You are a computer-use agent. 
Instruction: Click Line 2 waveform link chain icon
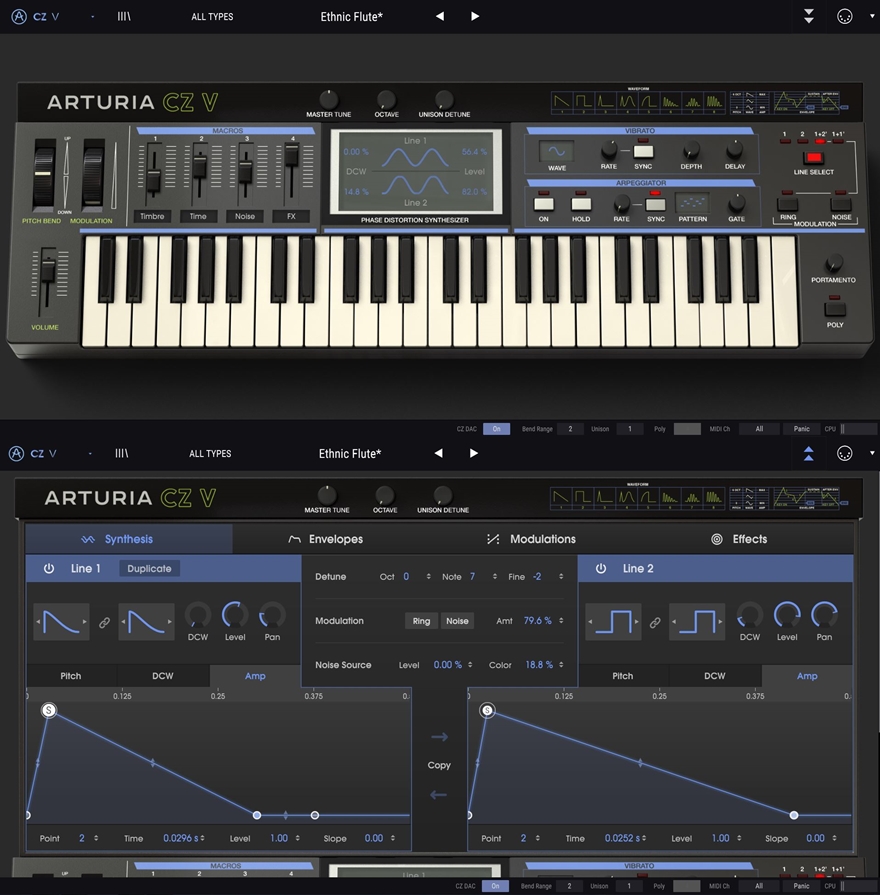point(655,622)
